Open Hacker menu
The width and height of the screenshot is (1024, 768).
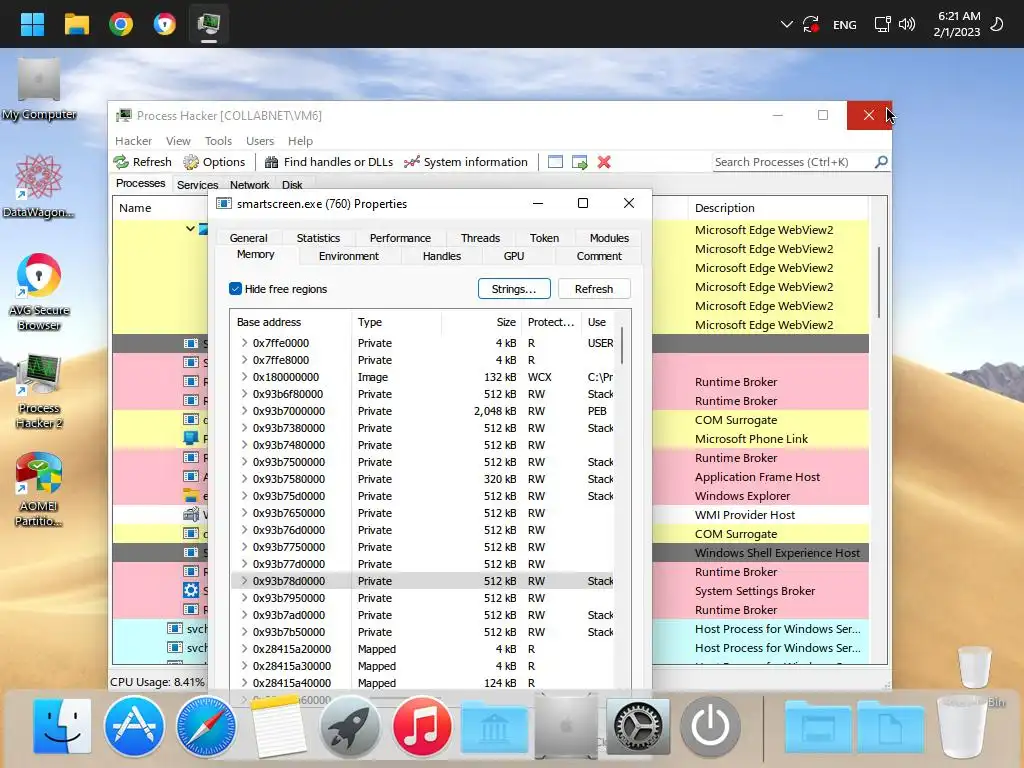(133, 141)
